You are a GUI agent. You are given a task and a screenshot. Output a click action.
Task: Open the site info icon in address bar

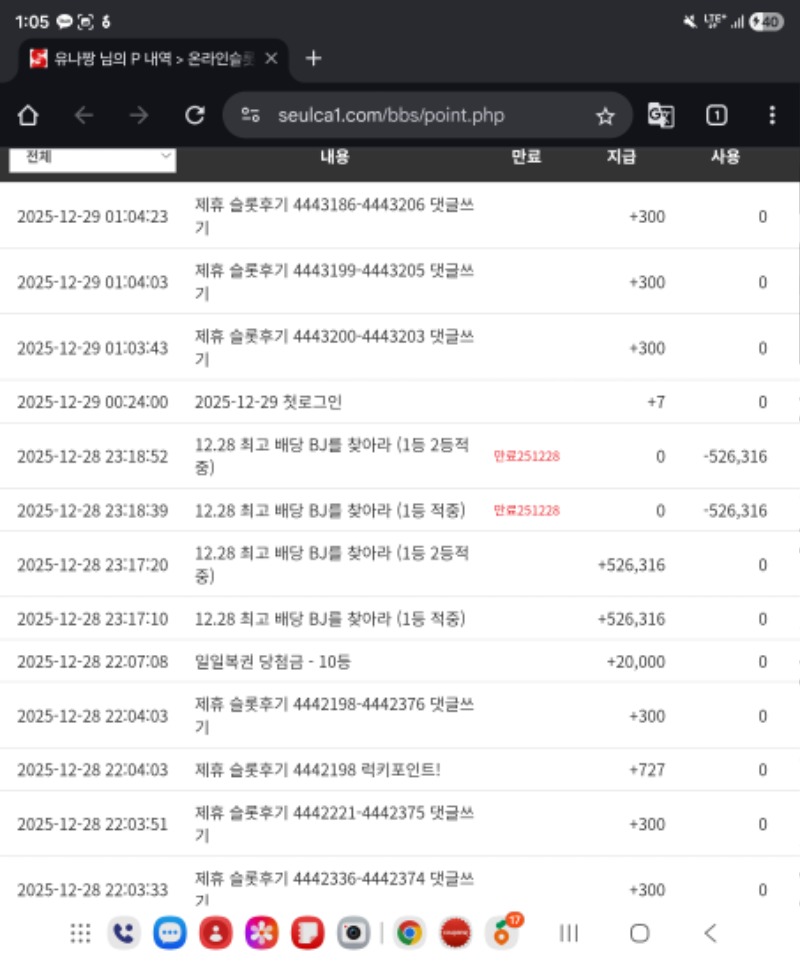pos(251,116)
